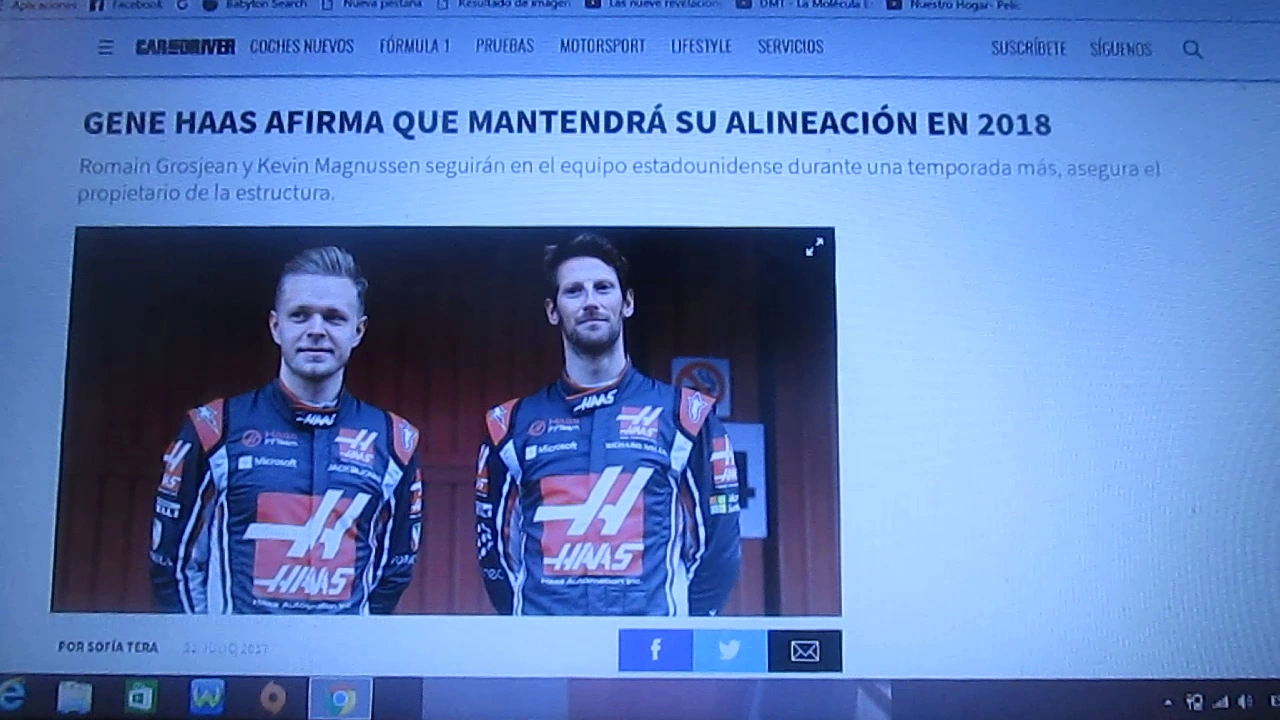Open File Explorer from the taskbar
The height and width of the screenshot is (720, 1280).
[x=75, y=697]
